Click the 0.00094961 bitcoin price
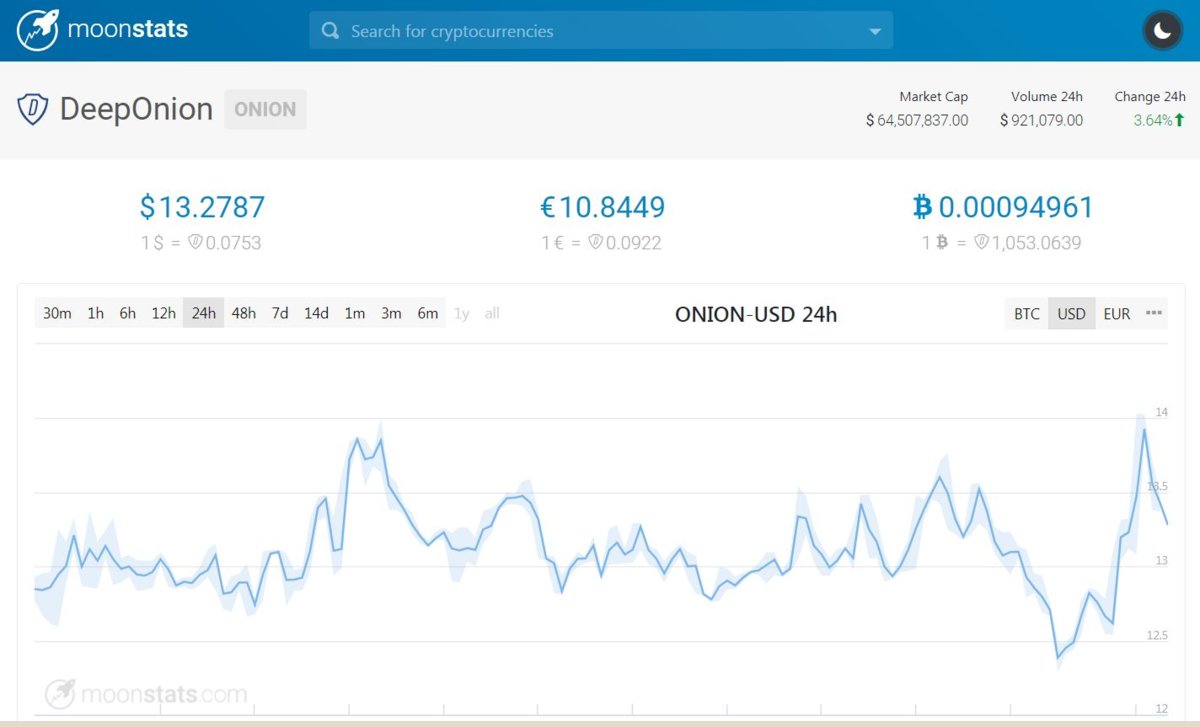 [1003, 207]
